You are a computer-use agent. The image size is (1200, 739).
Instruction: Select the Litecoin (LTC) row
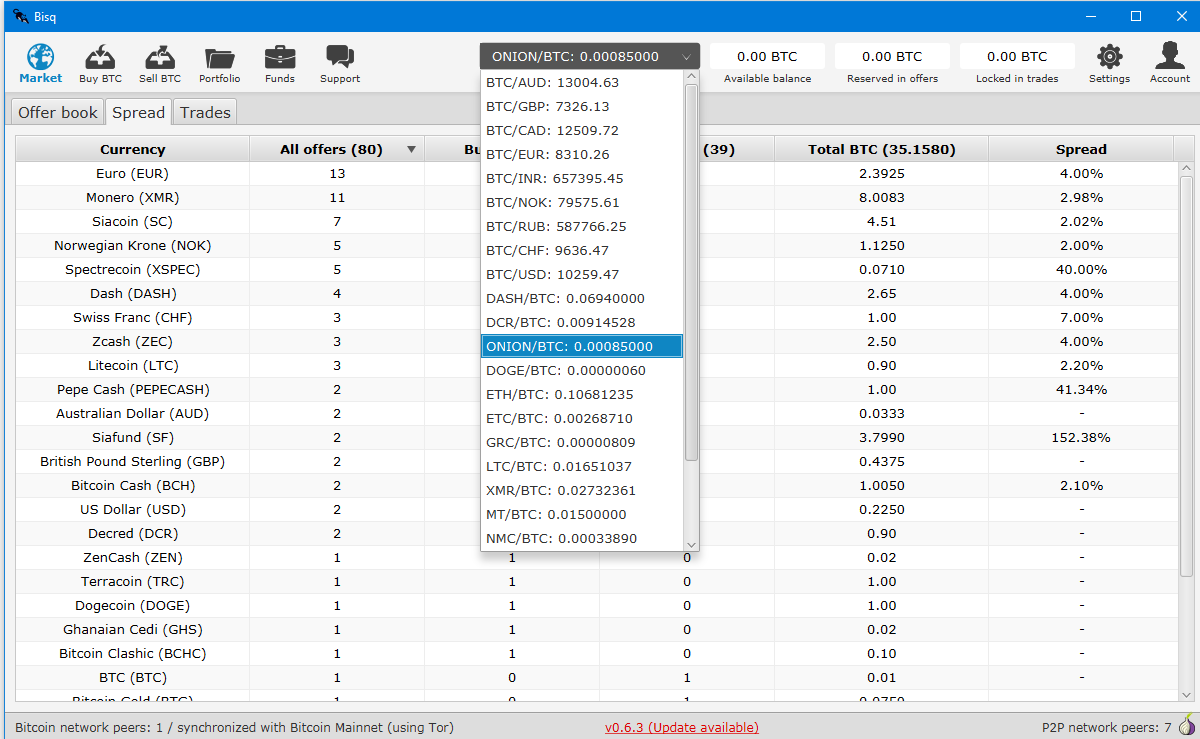pyautogui.click(x=597, y=365)
